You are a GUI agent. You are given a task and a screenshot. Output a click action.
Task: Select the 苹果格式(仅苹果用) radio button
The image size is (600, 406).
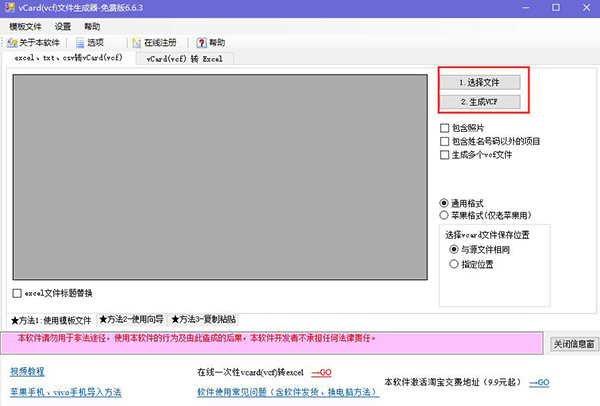(x=445, y=214)
